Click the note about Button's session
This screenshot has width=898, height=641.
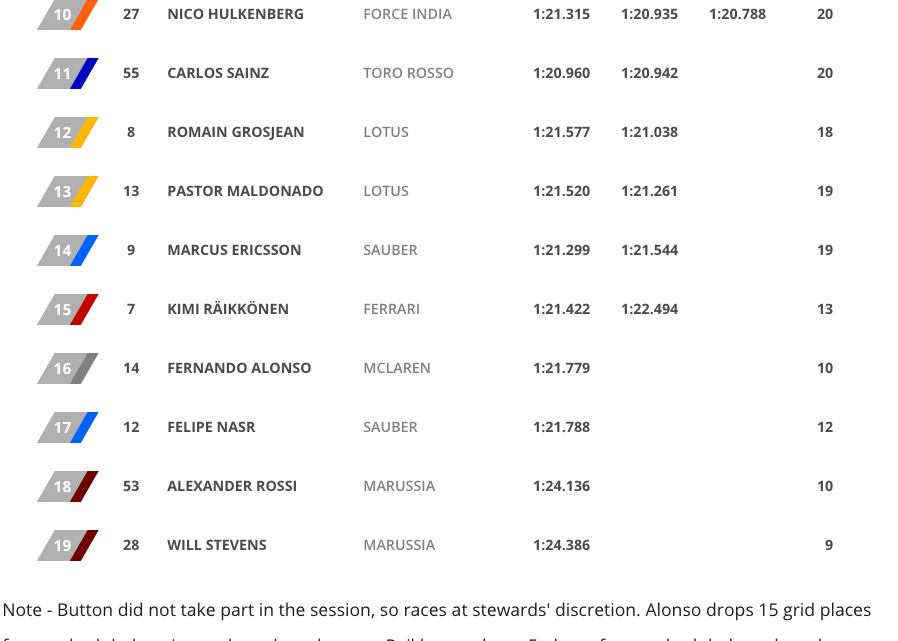click(436, 610)
